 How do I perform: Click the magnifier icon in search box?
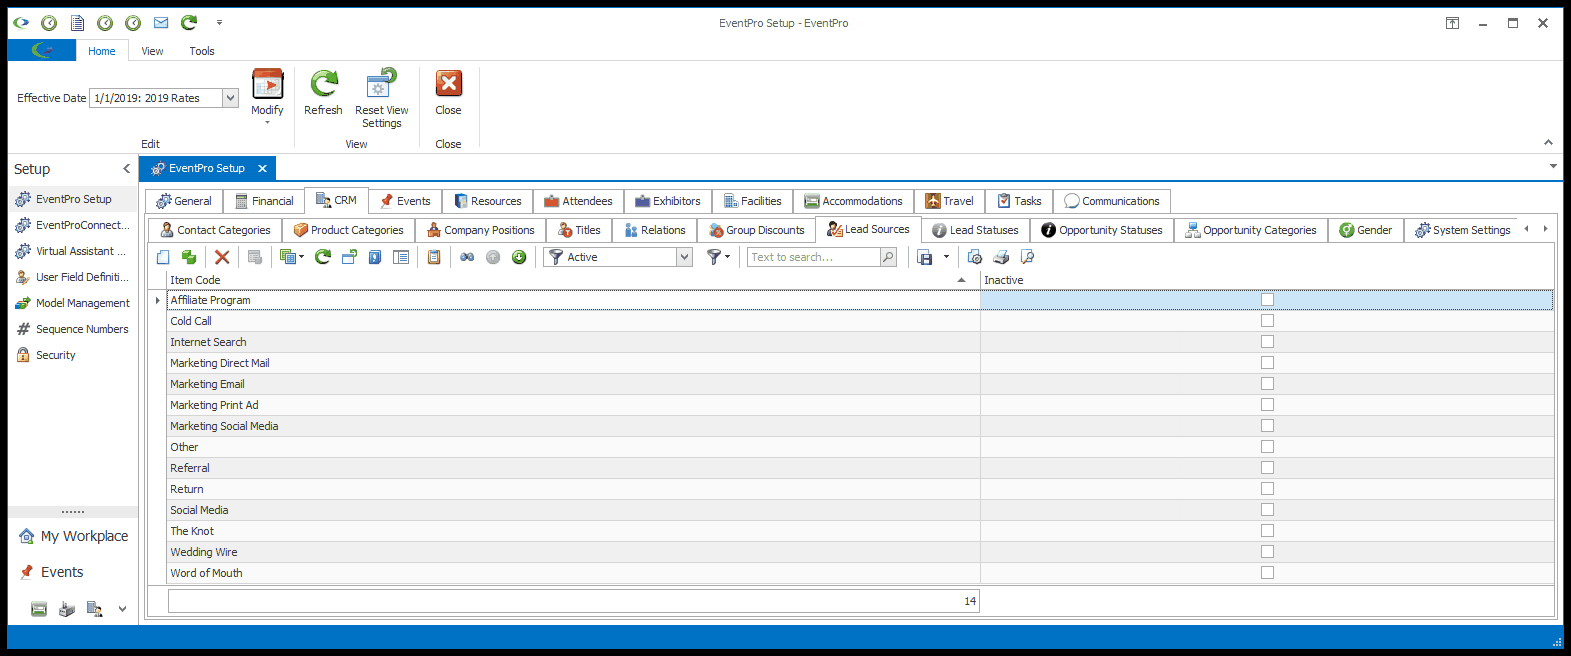pyautogui.click(x=887, y=257)
